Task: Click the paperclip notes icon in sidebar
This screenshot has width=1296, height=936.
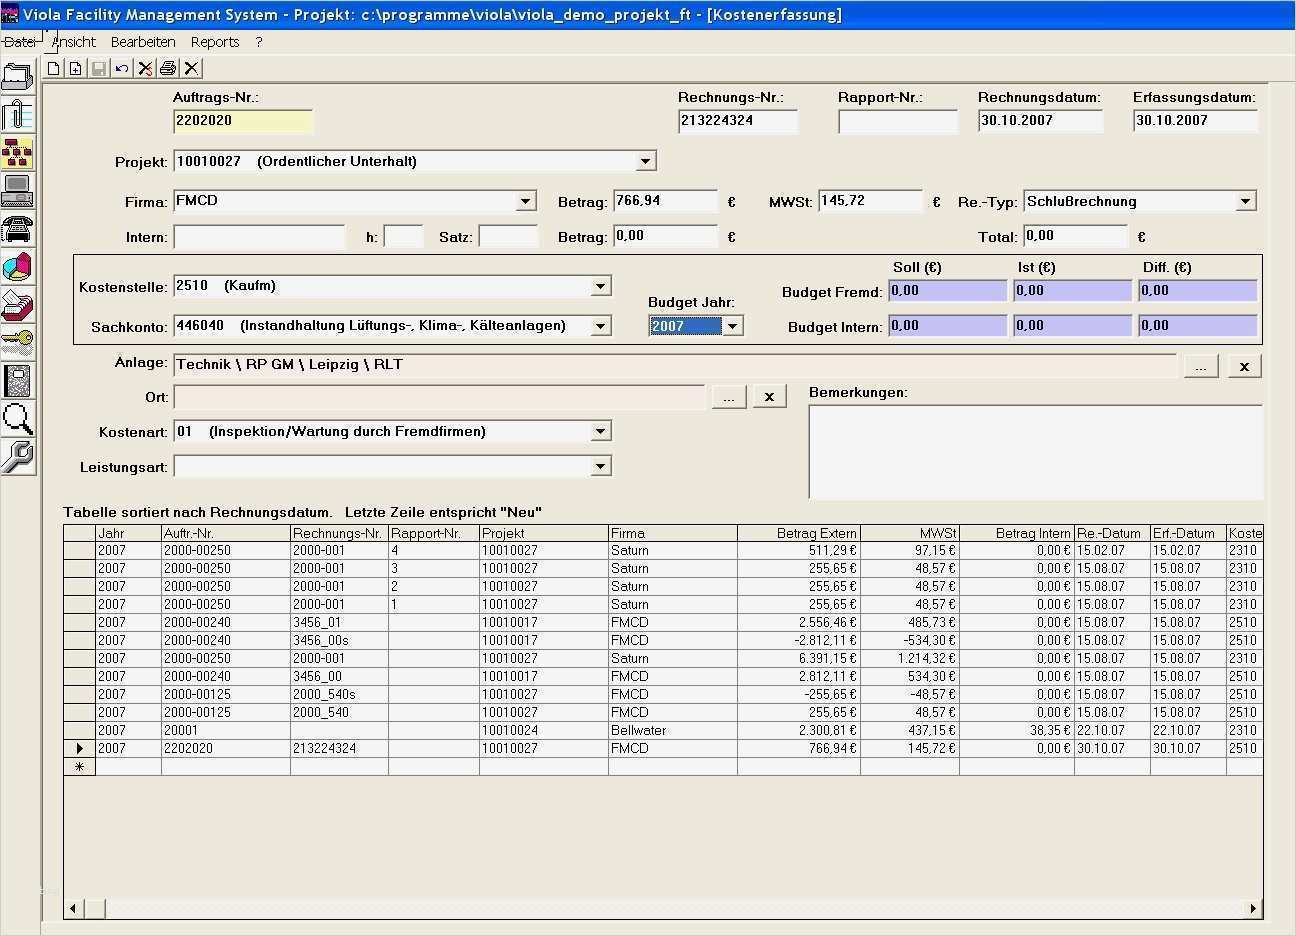Action: point(18,114)
